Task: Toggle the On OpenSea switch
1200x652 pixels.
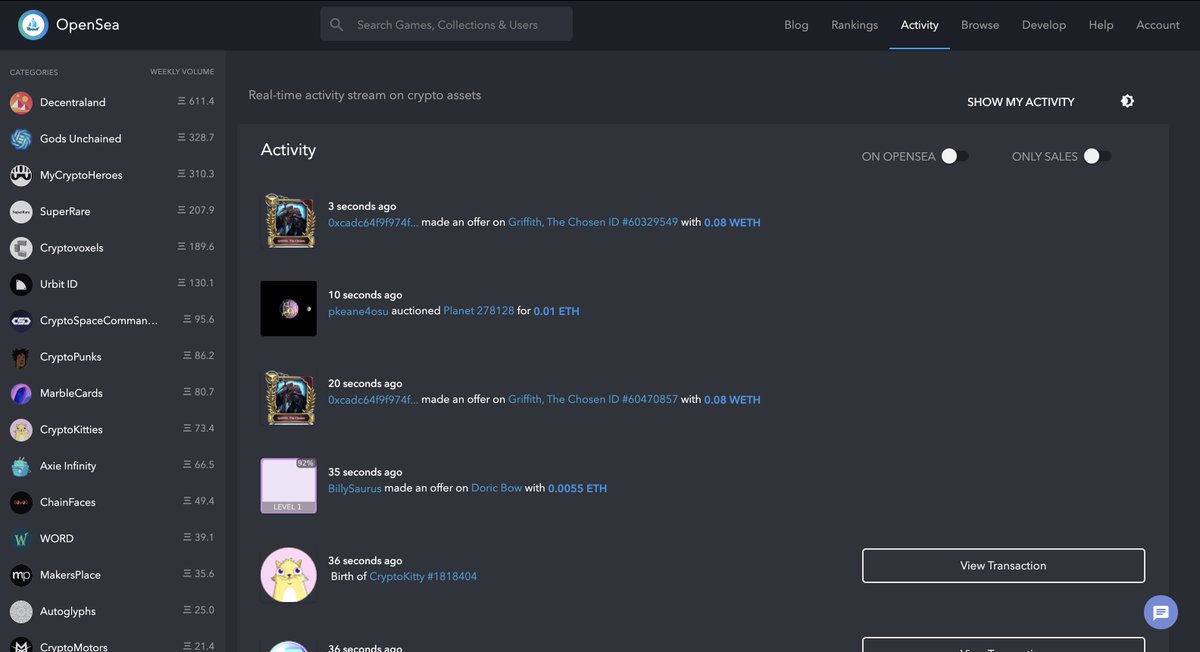Action: (955, 156)
